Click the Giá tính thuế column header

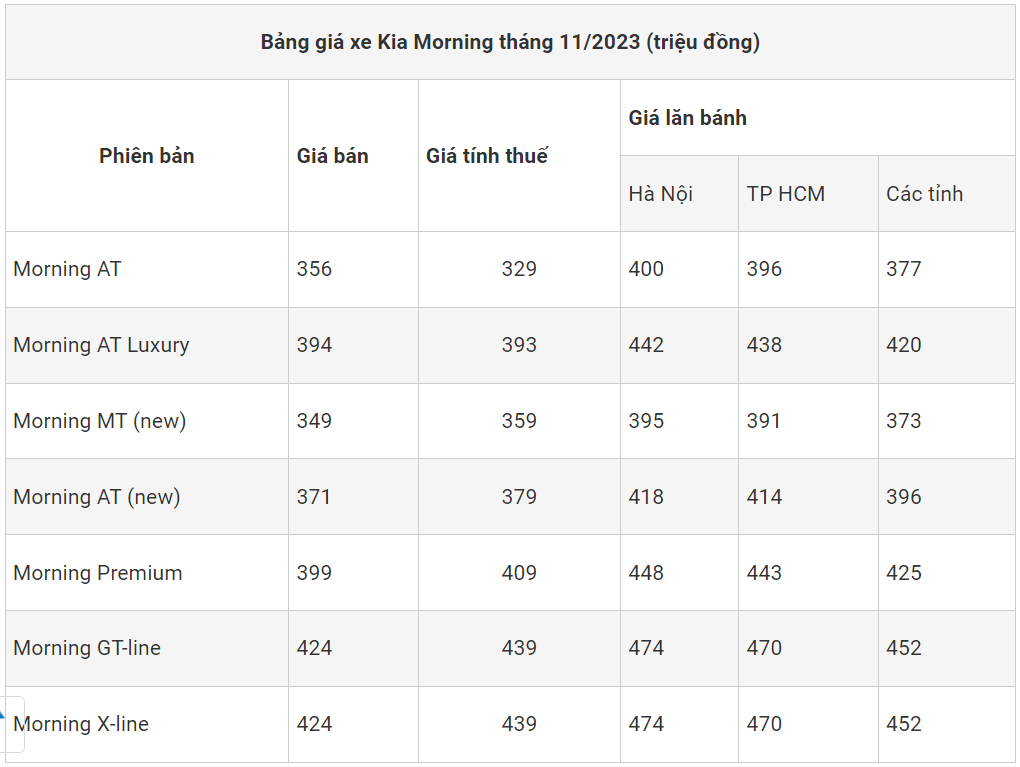487,156
